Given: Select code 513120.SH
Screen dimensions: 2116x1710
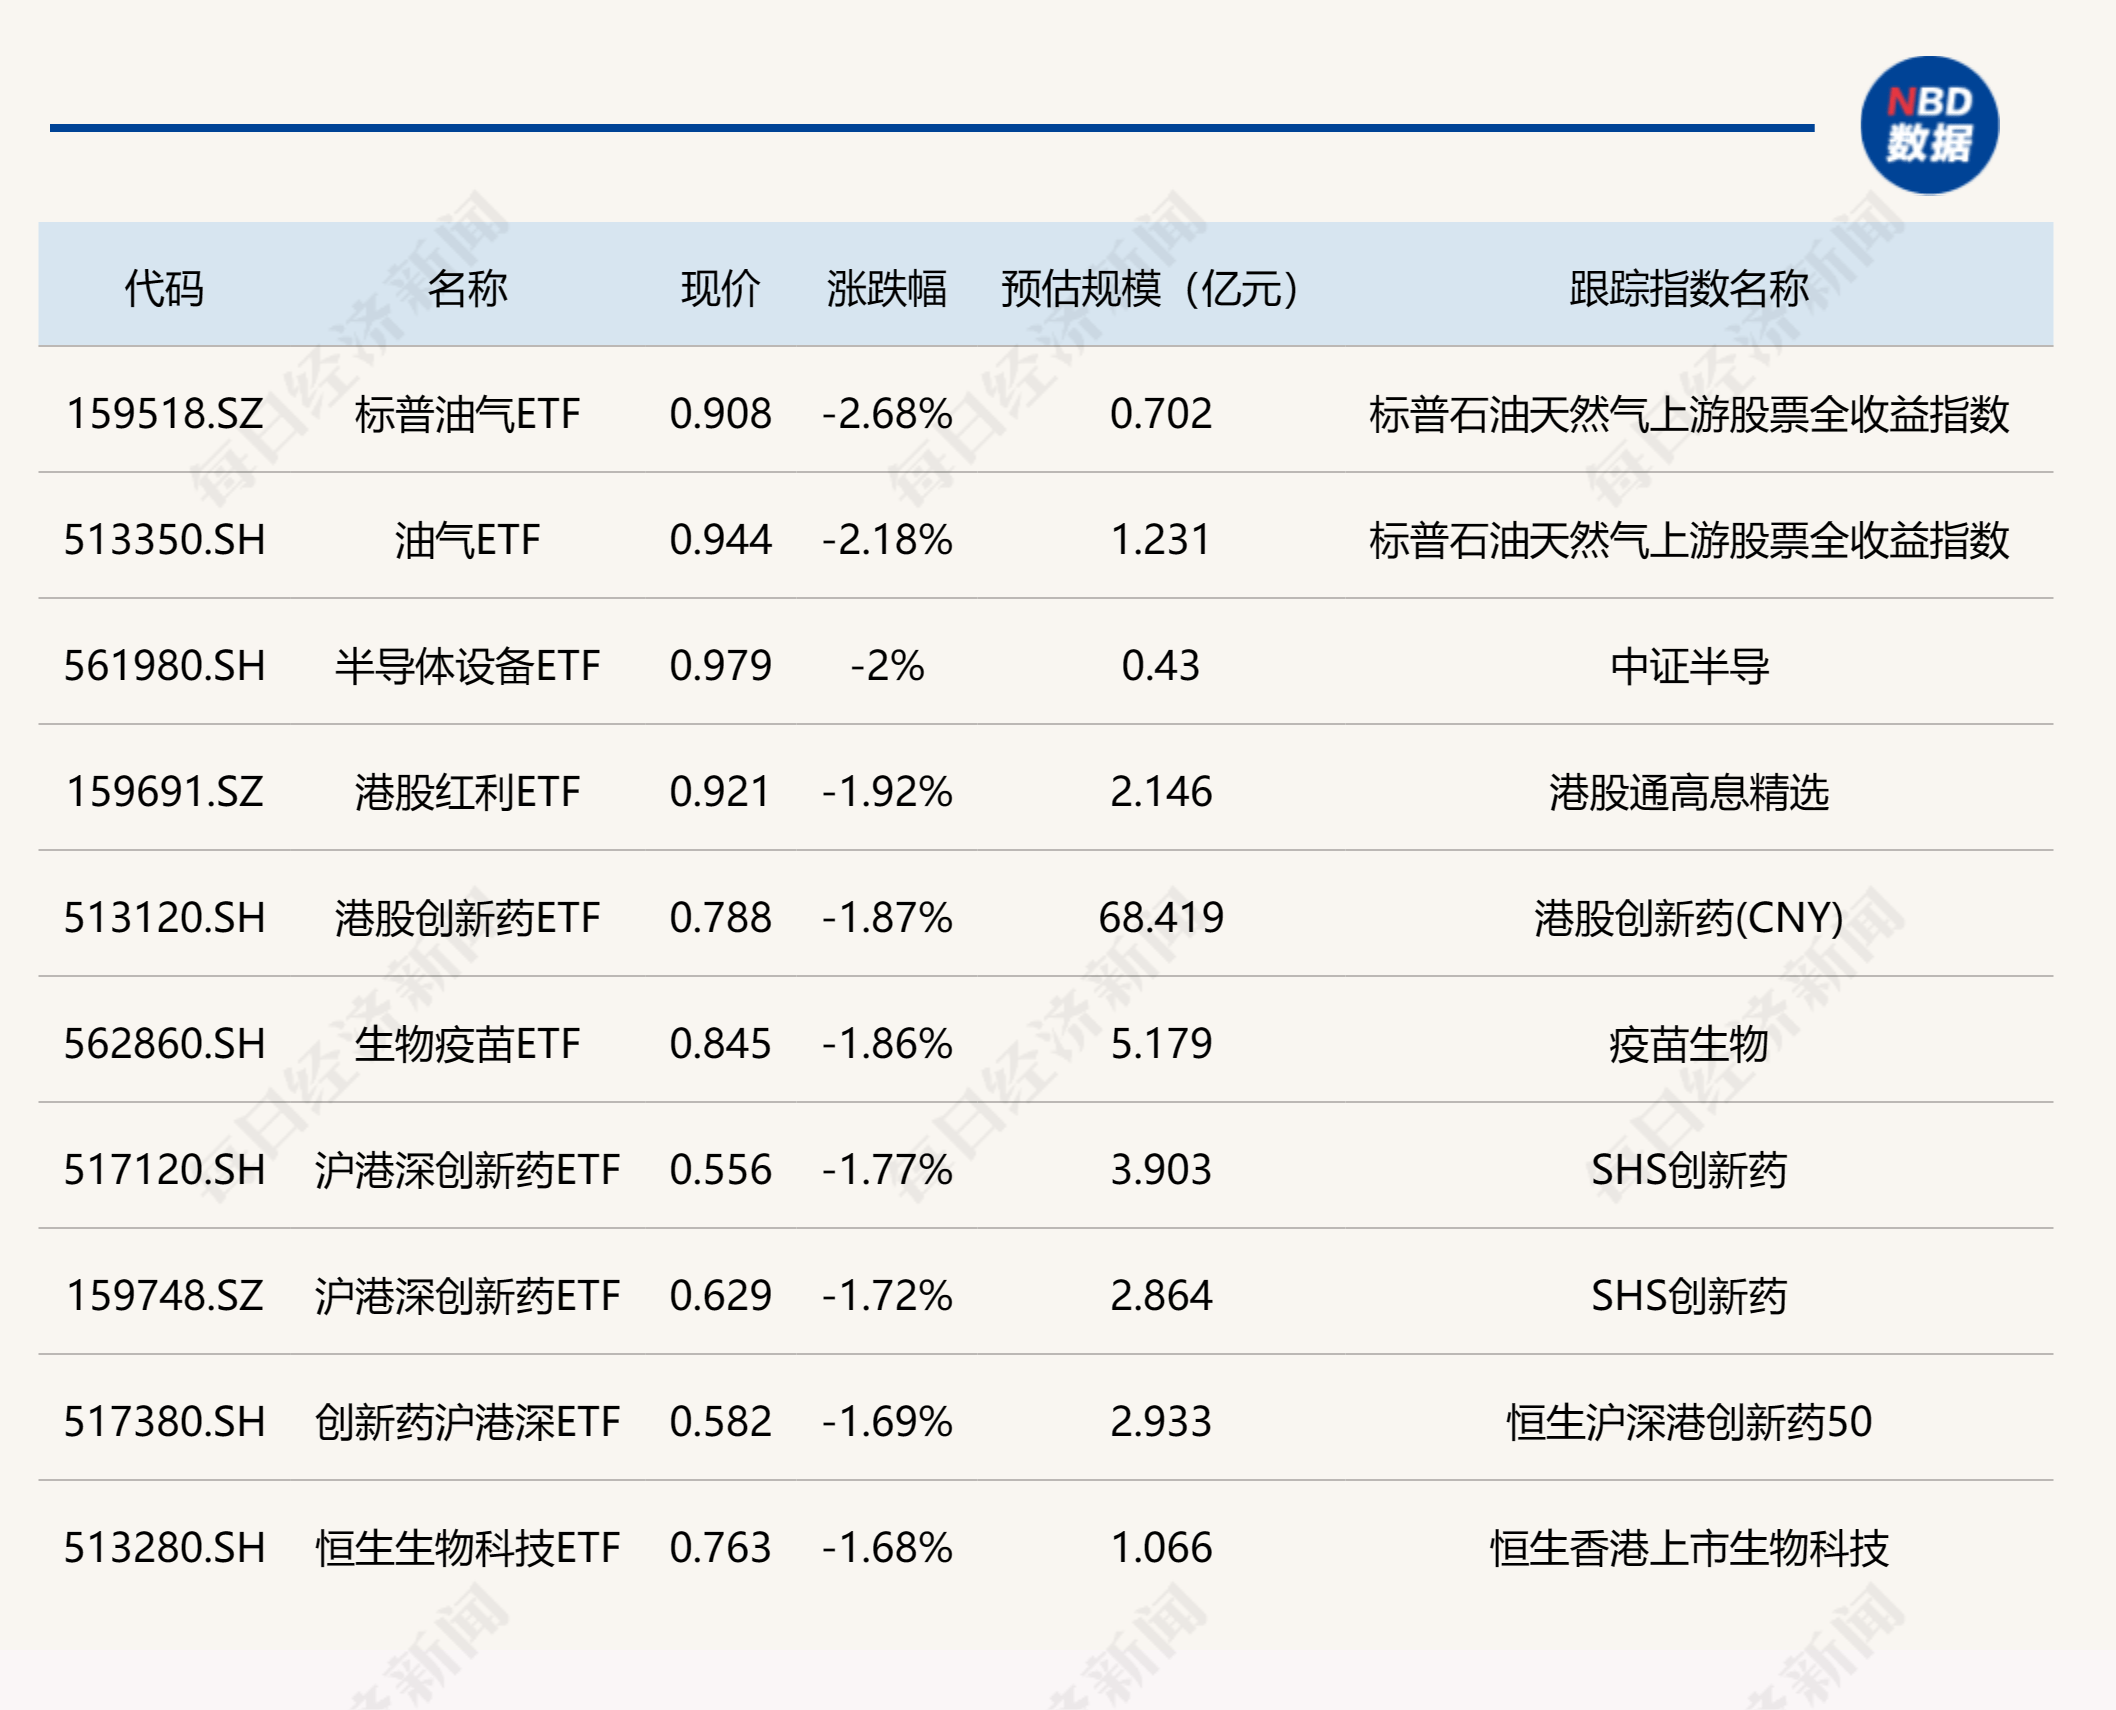Looking at the screenshot, I should 164,918.
